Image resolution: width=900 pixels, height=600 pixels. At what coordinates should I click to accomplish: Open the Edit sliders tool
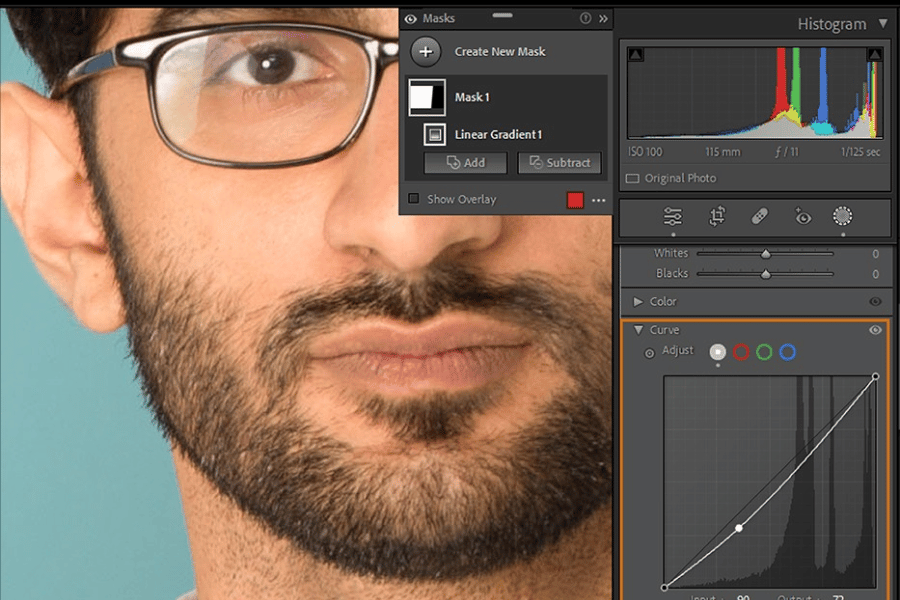pyautogui.click(x=673, y=217)
